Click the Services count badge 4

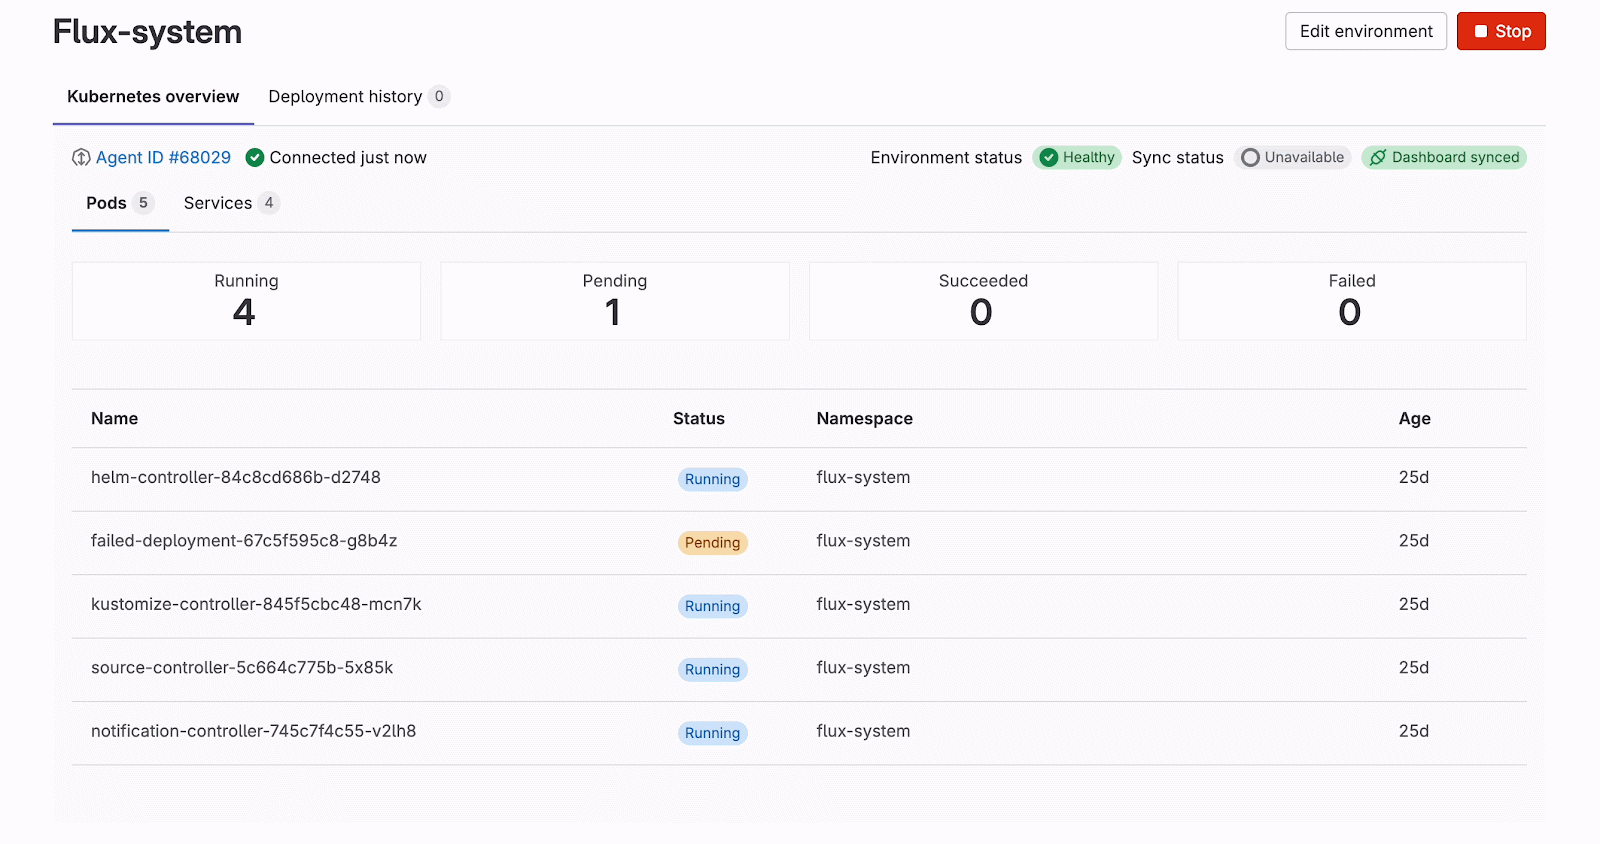pos(269,203)
